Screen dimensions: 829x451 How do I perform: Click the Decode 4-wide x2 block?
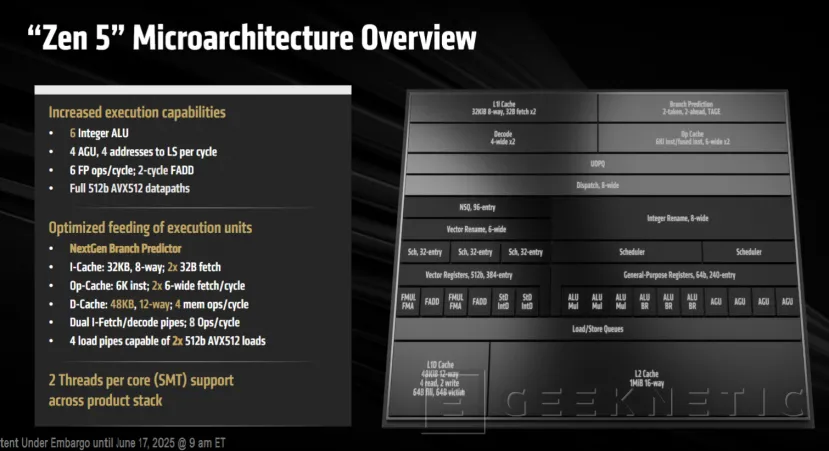501,137
